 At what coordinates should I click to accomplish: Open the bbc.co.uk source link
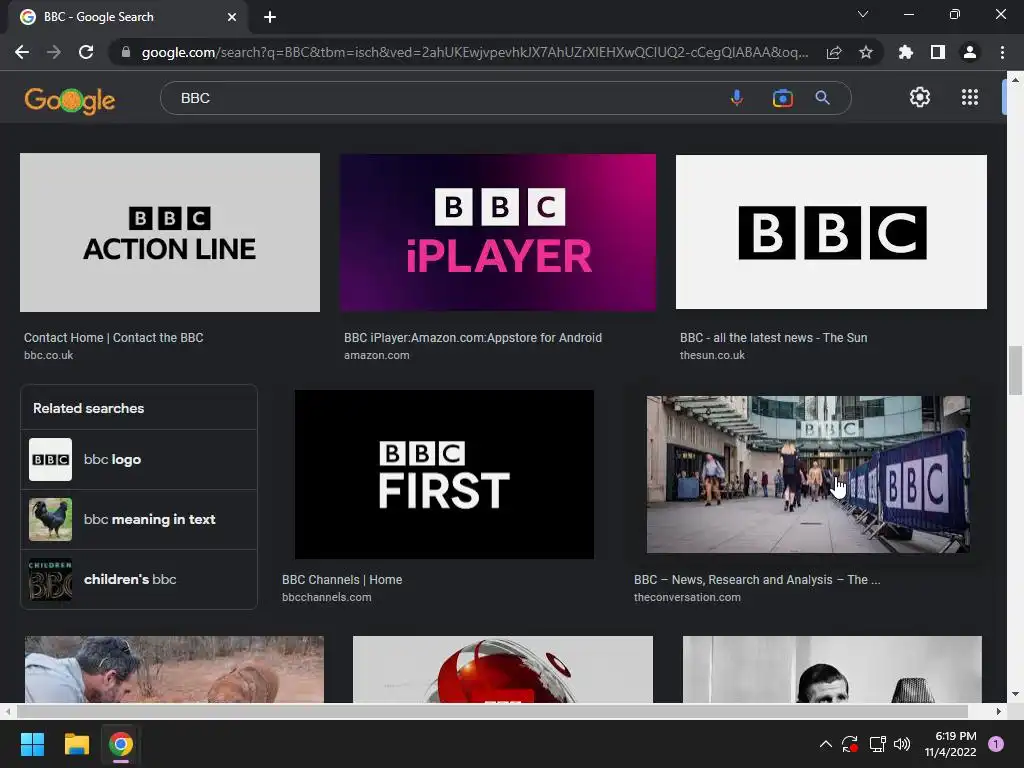[x=48, y=355]
